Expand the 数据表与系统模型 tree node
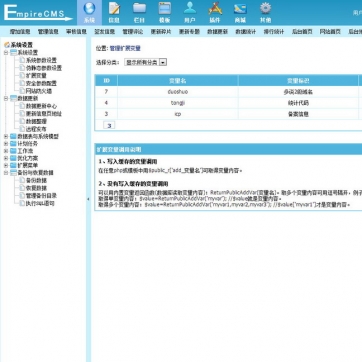 tap(6, 136)
